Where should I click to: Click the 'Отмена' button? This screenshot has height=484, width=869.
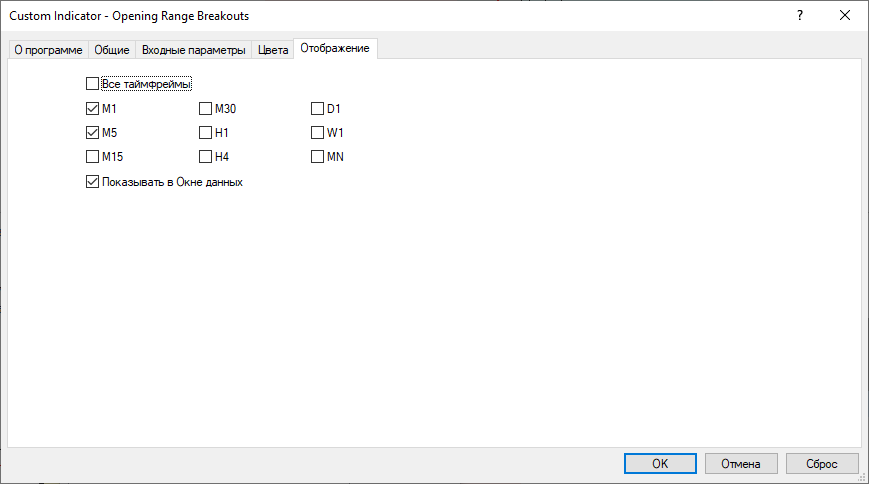(741, 463)
